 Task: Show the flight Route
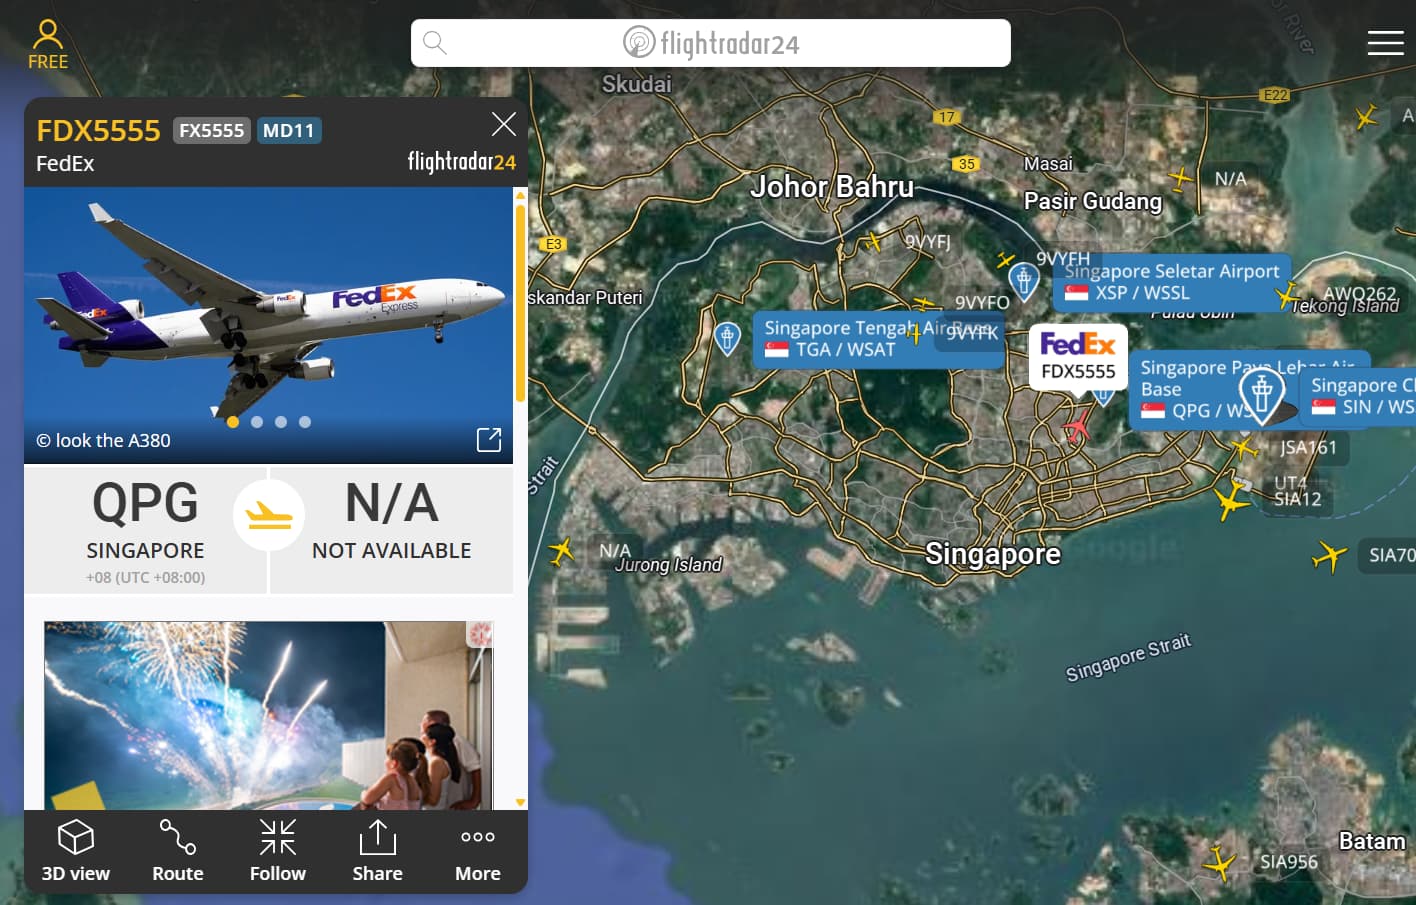click(178, 852)
